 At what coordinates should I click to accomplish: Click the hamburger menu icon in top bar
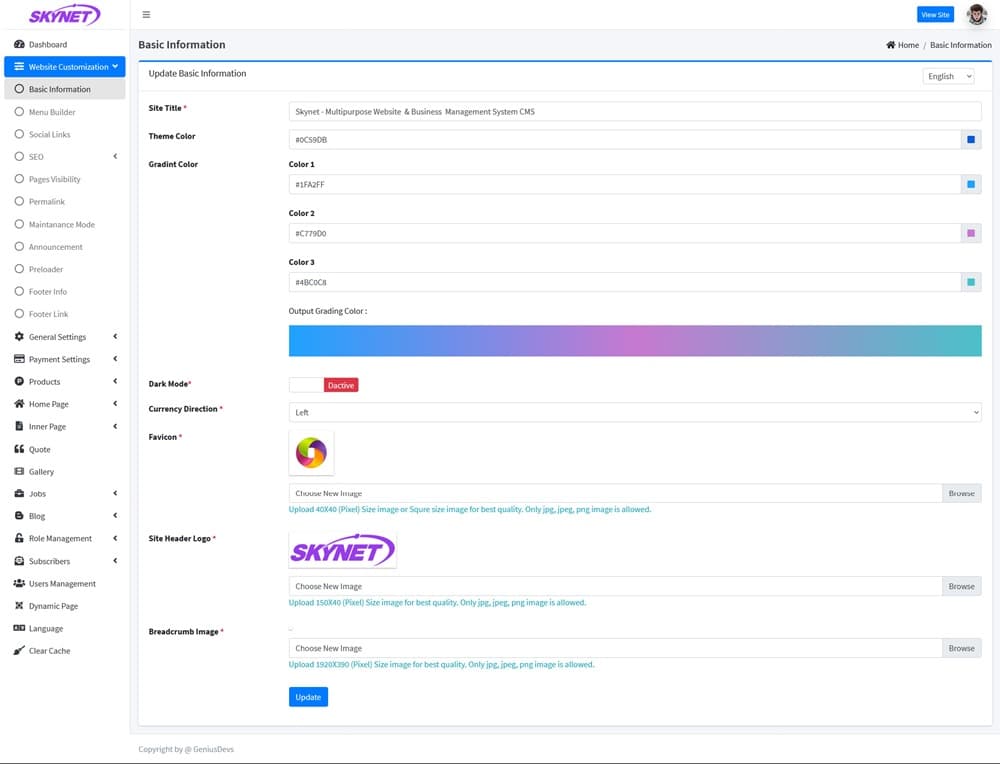pyautogui.click(x=146, y=15)
